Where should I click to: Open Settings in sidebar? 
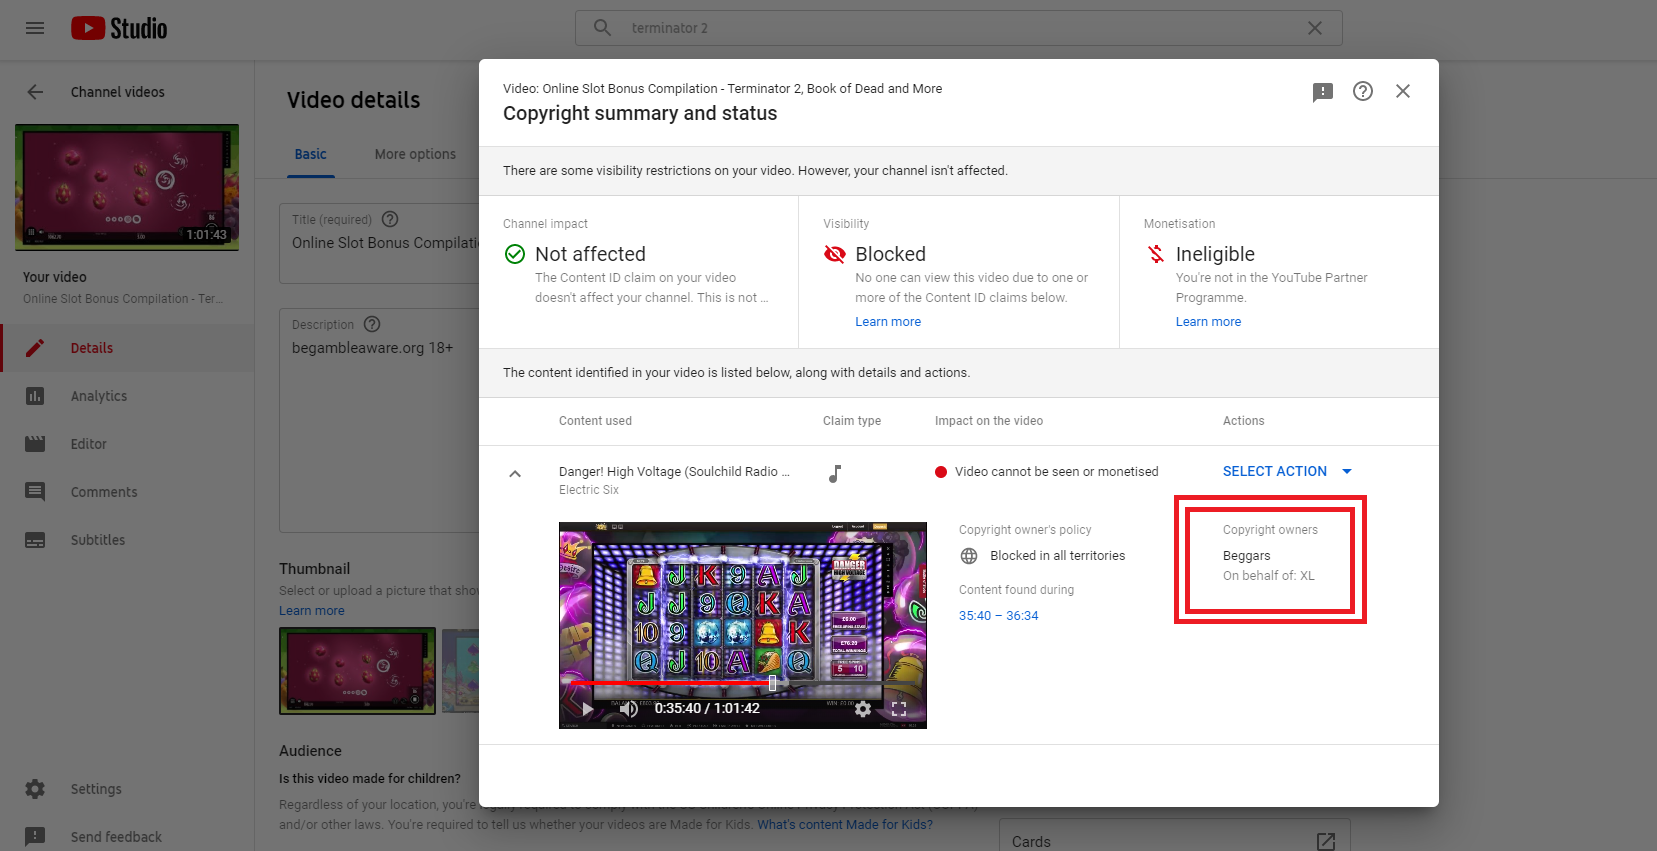pyautogui.click(x=127, y=789)
